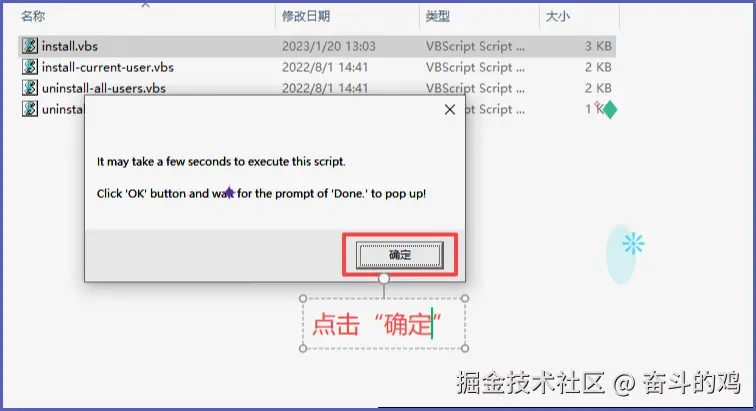The width and height of the screenshot is (756, 411).
Task: Click the sort arrow above the 名称 column
Action: [x=146, y=5]
